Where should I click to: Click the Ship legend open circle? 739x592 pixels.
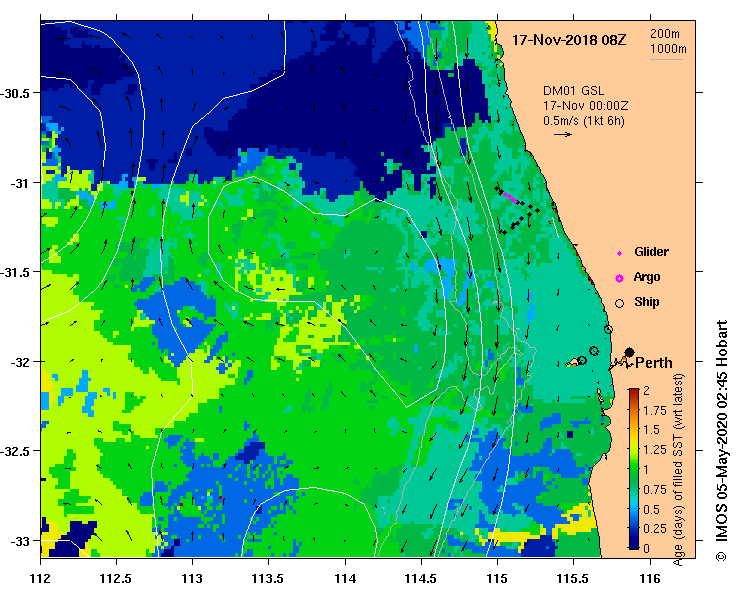pos(619,304)
